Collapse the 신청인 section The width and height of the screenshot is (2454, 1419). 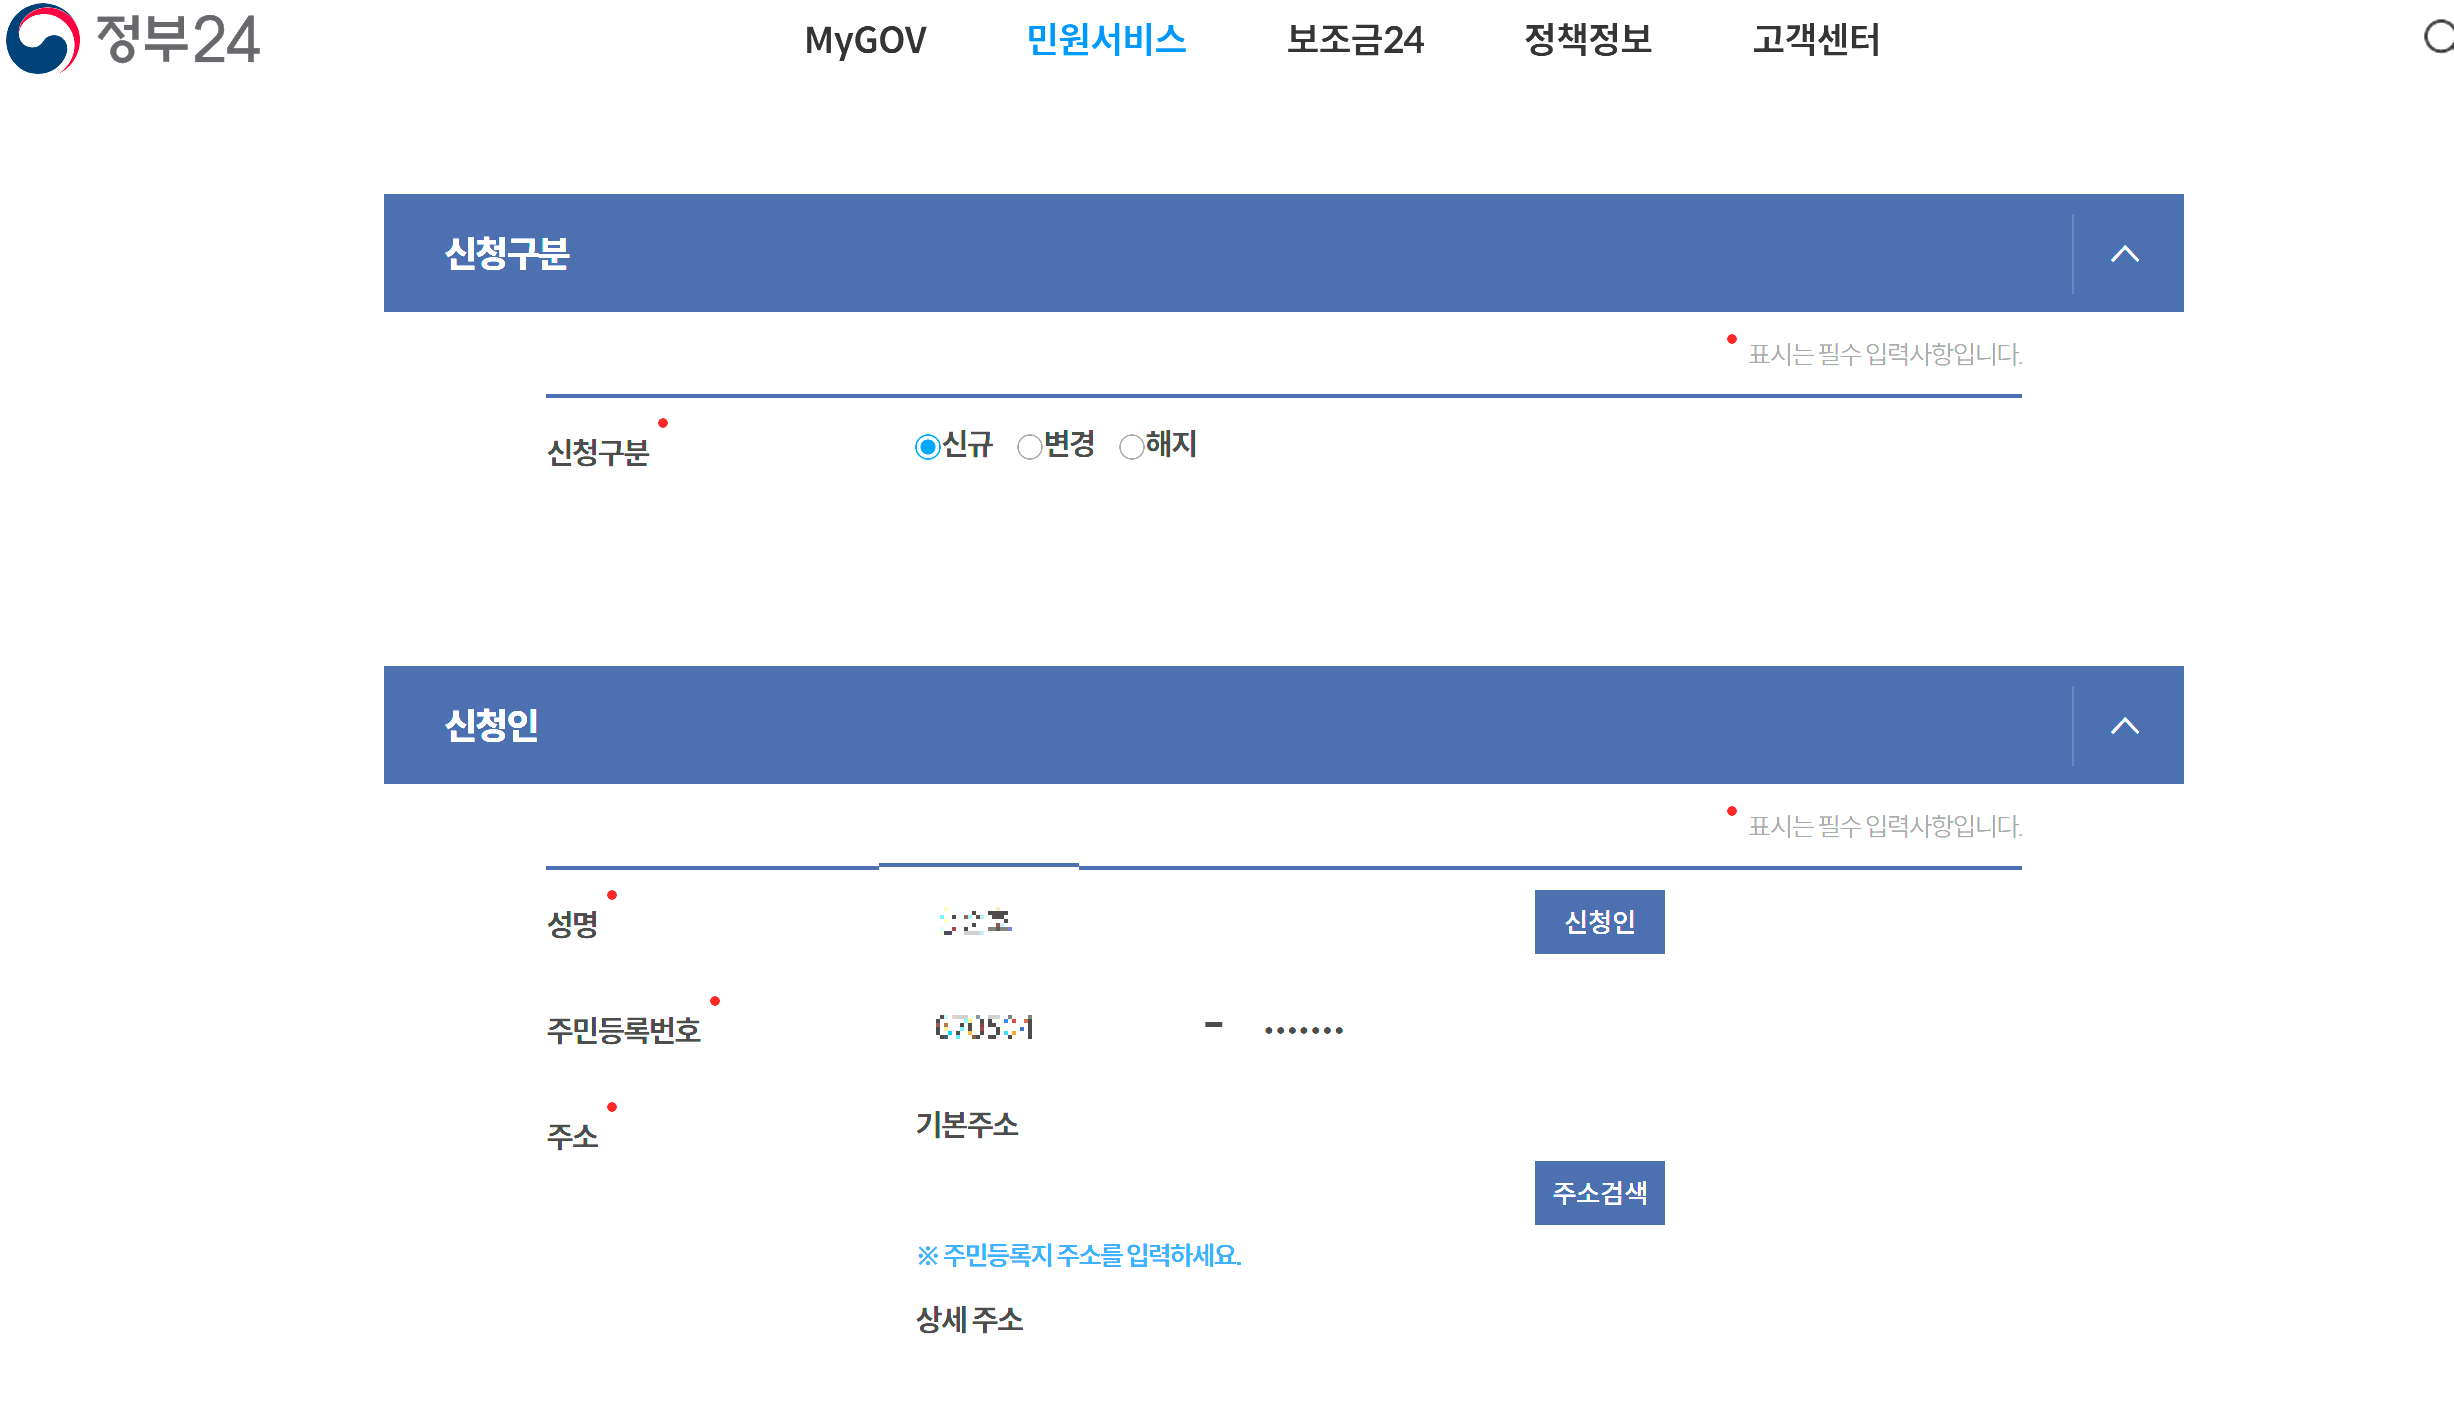[2126, 726]
